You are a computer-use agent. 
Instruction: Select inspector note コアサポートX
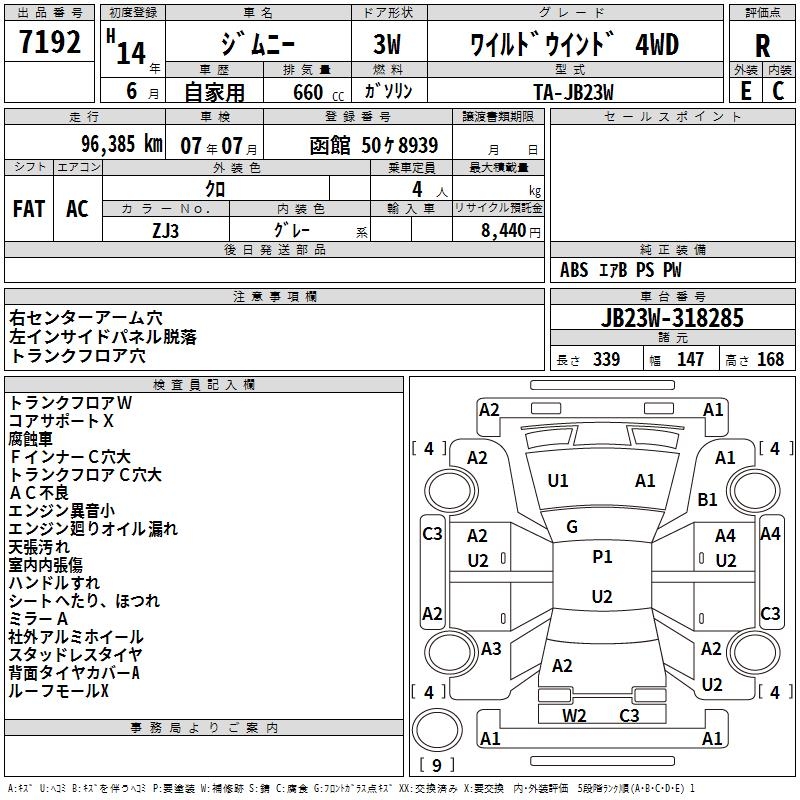click(x=61, y=421)
